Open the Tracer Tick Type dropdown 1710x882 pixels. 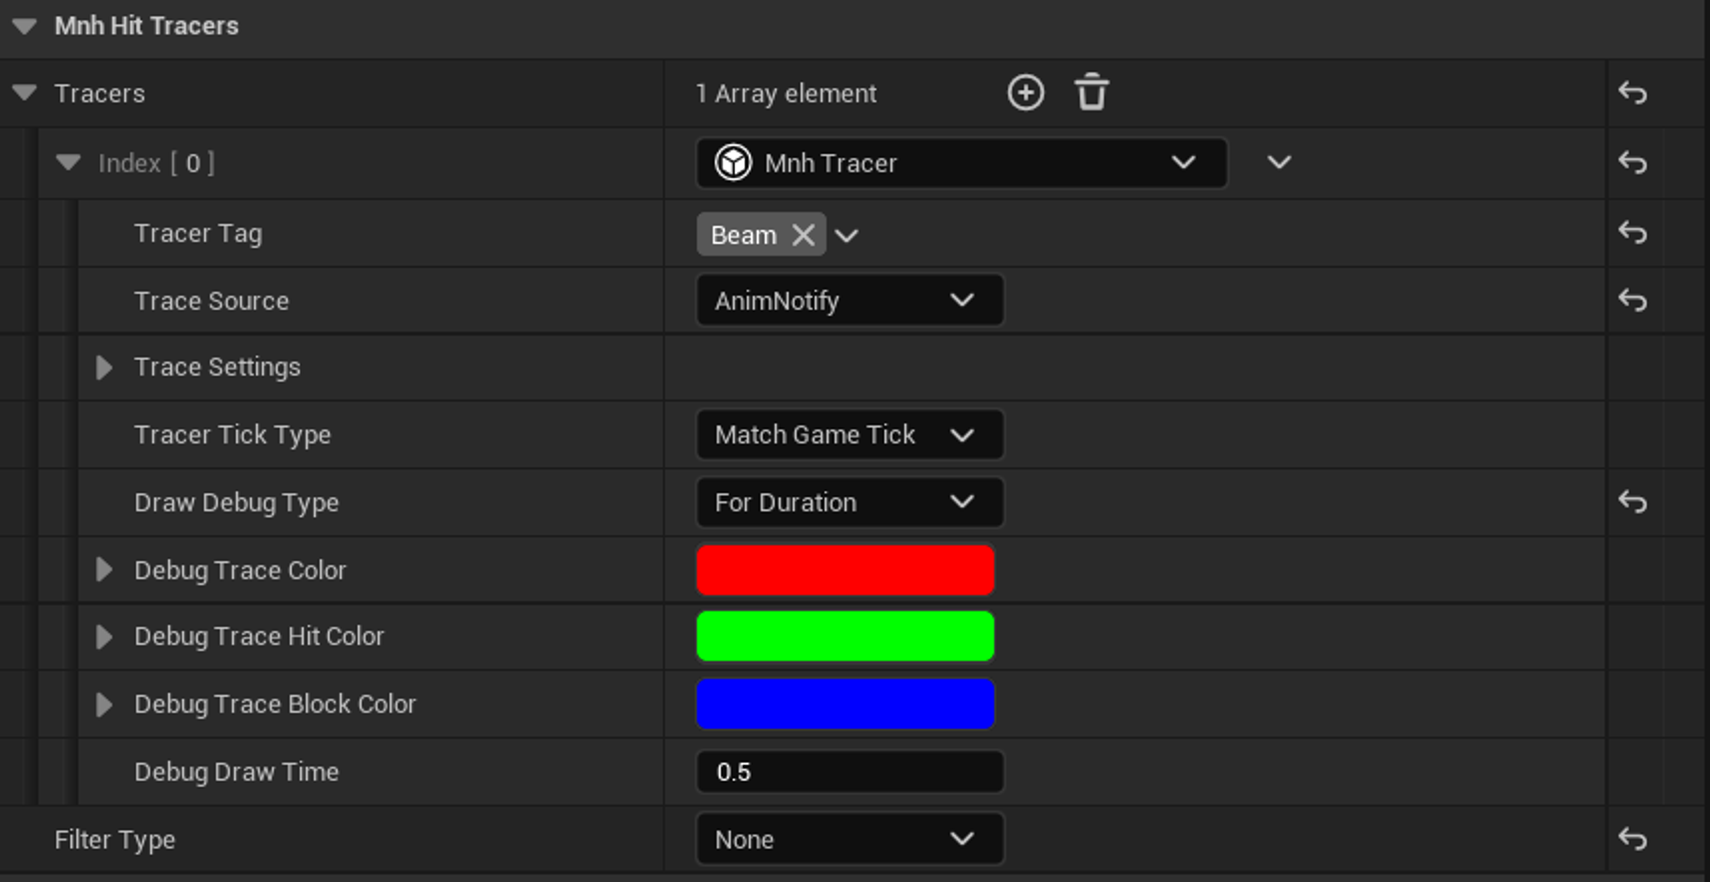[x=849, y=435]
